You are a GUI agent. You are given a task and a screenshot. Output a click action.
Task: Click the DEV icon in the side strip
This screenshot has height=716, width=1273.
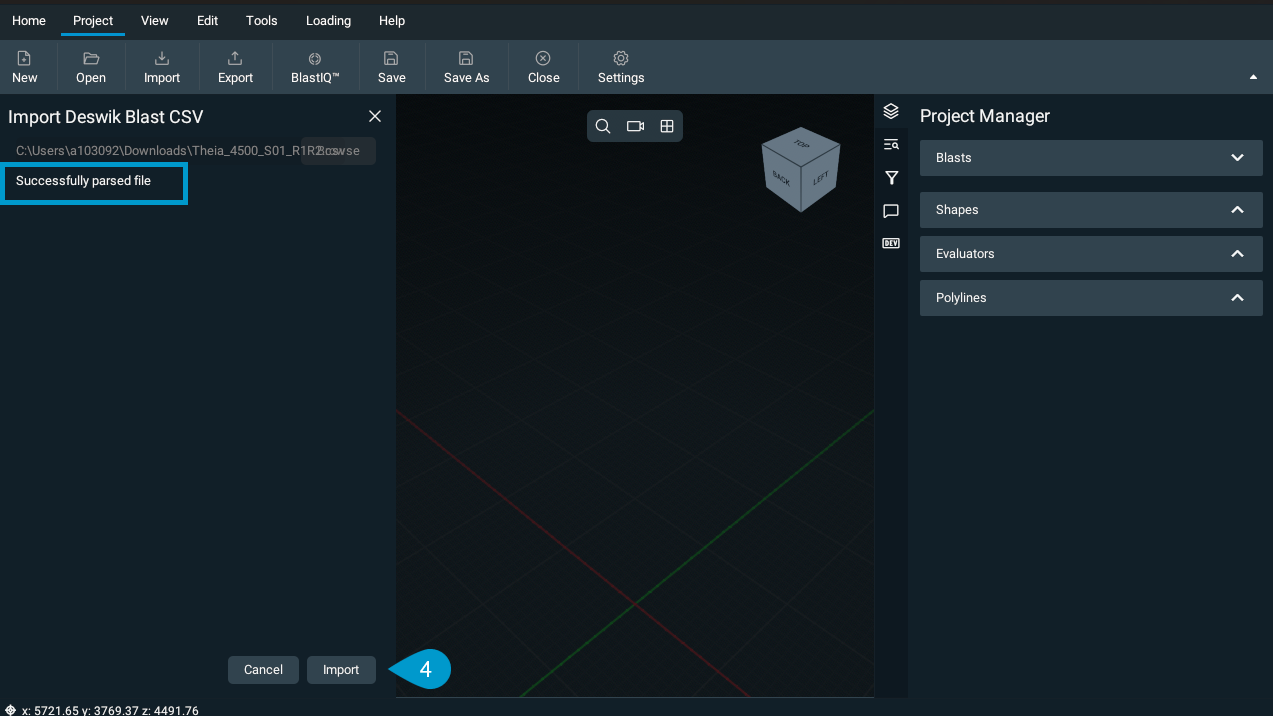click(891, 243)
